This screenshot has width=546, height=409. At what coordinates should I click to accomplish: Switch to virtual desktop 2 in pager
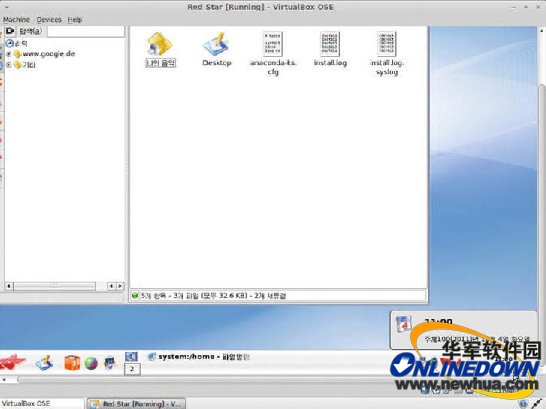click(132, 369)
